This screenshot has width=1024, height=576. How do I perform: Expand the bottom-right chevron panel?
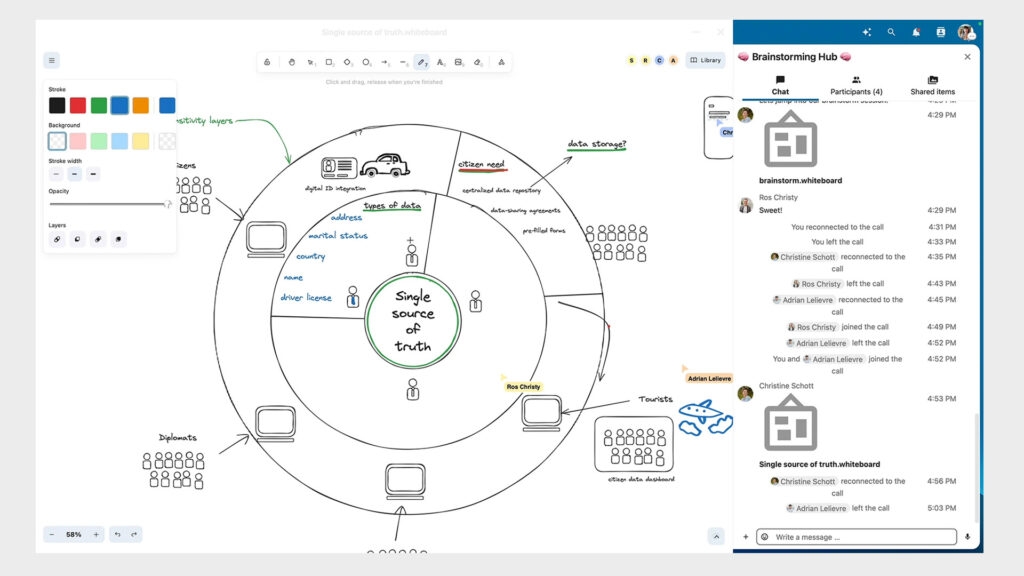coord(716,536)
